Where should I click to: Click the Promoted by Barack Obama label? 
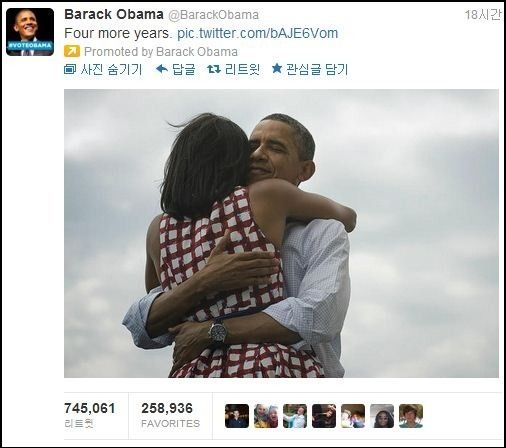tap(161, 52)
